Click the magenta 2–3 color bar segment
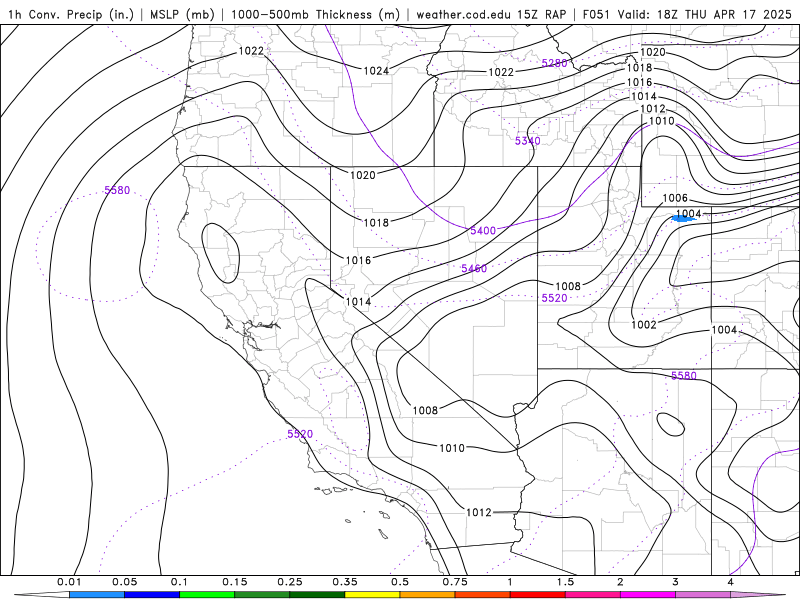The width and height of the screenshot is (800, 600). tap(648, 595)
